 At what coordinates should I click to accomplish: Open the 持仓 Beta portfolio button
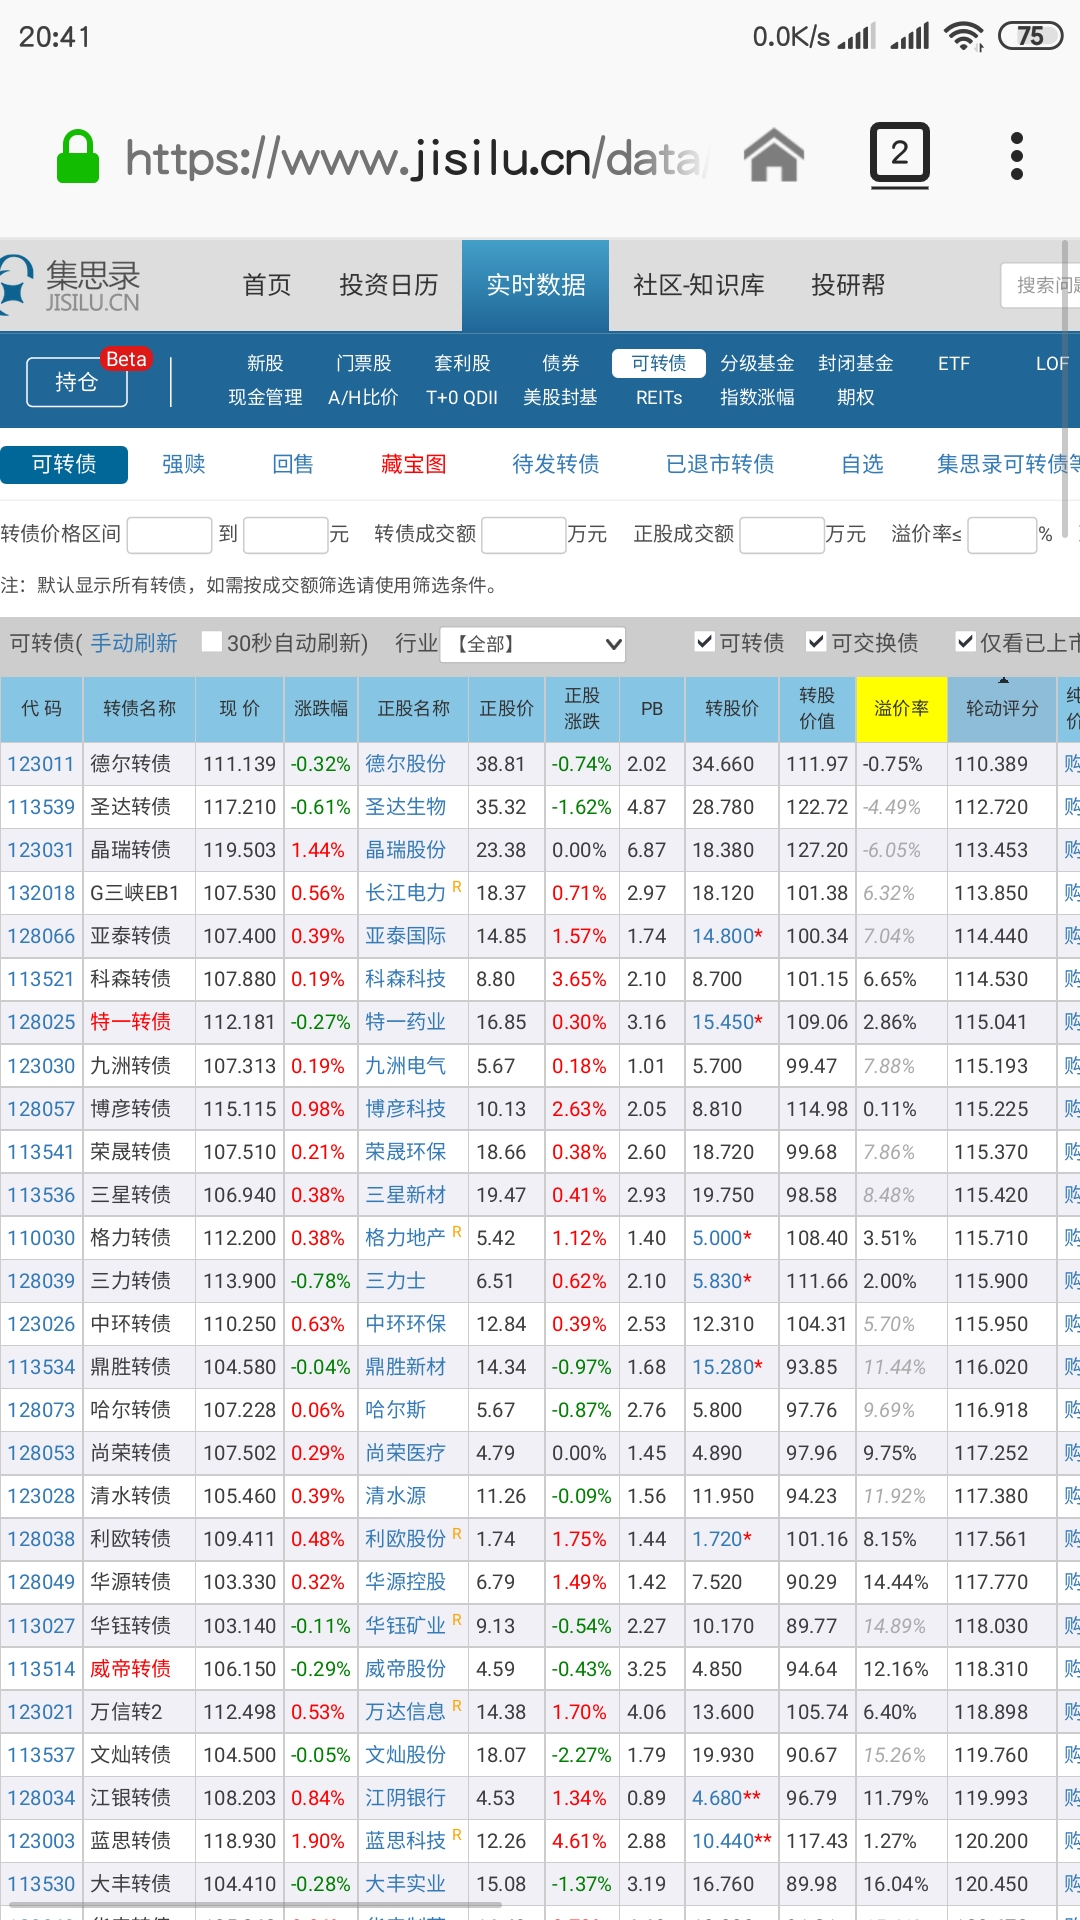tap(77, 381)
